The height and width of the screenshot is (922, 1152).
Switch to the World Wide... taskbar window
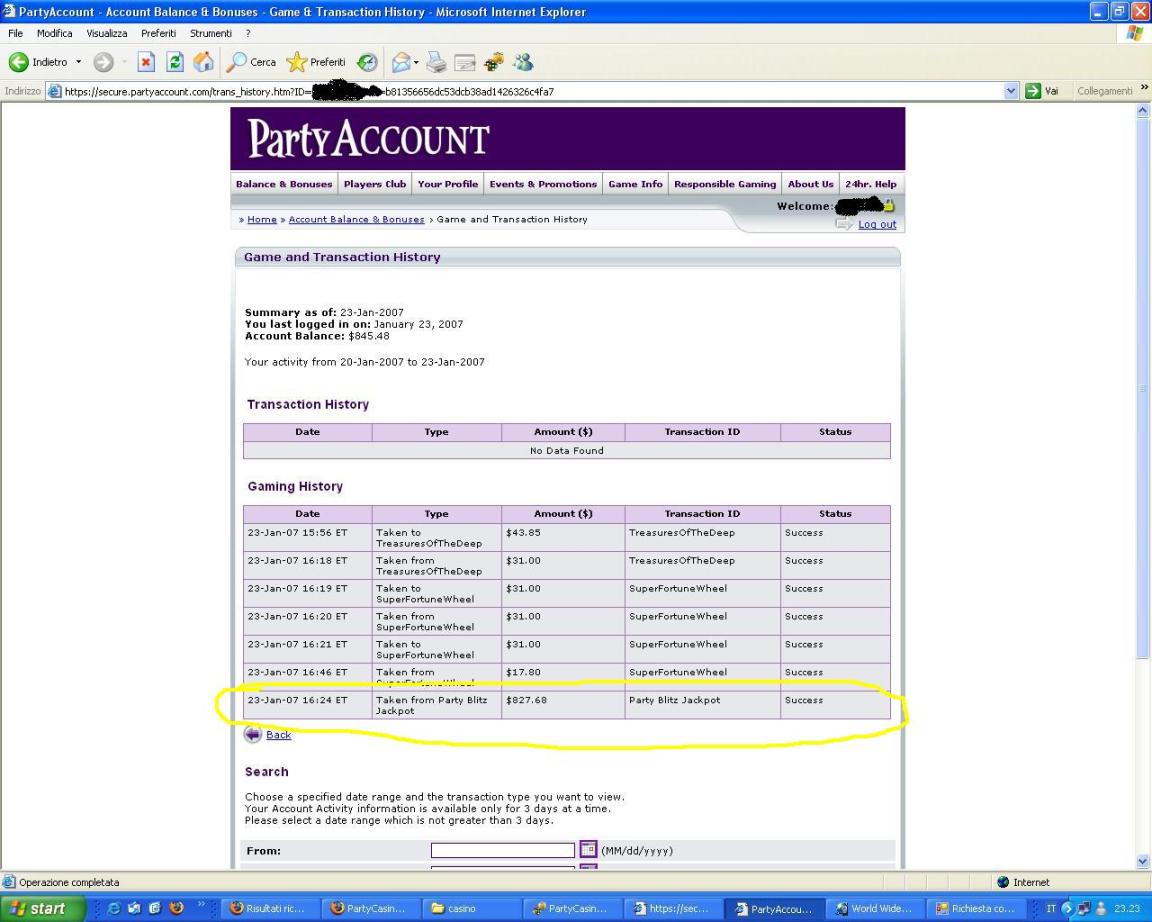point(874,908)
